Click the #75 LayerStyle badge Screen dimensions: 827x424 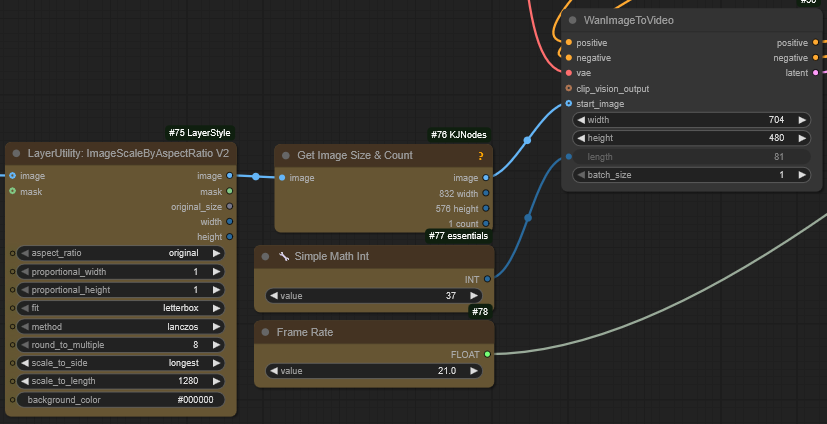click(x=201, y=133)
